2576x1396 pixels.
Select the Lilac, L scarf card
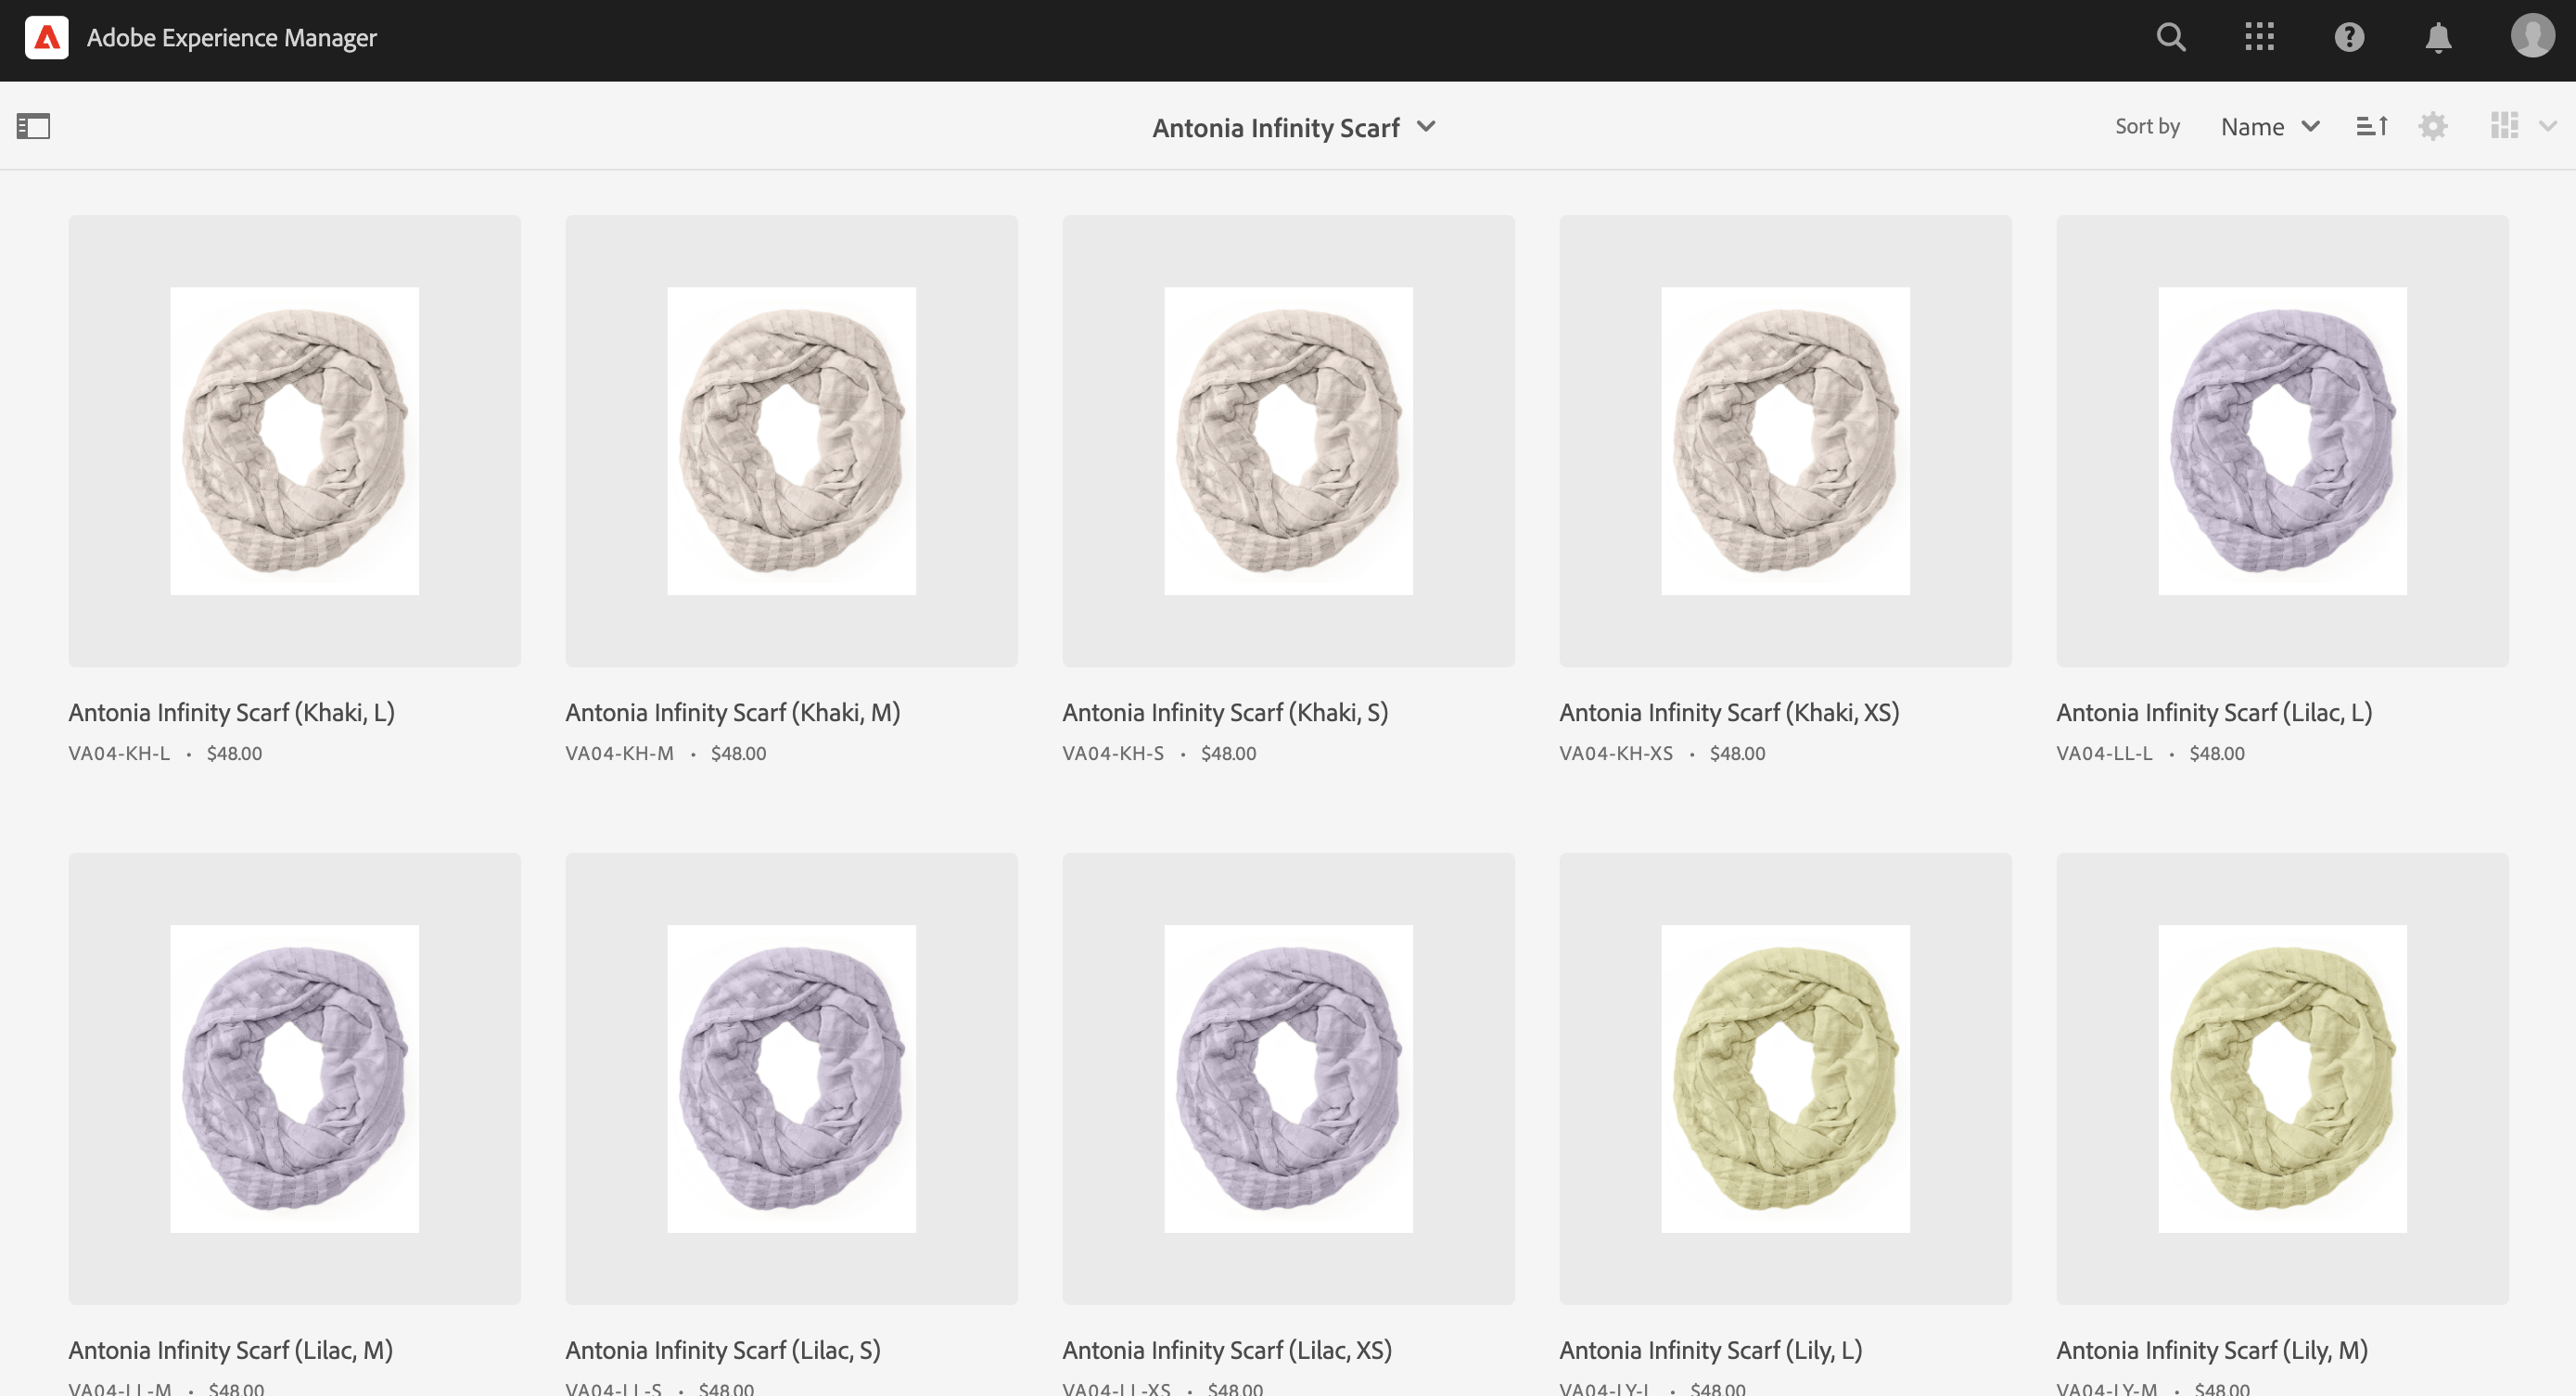[2281, 441]
